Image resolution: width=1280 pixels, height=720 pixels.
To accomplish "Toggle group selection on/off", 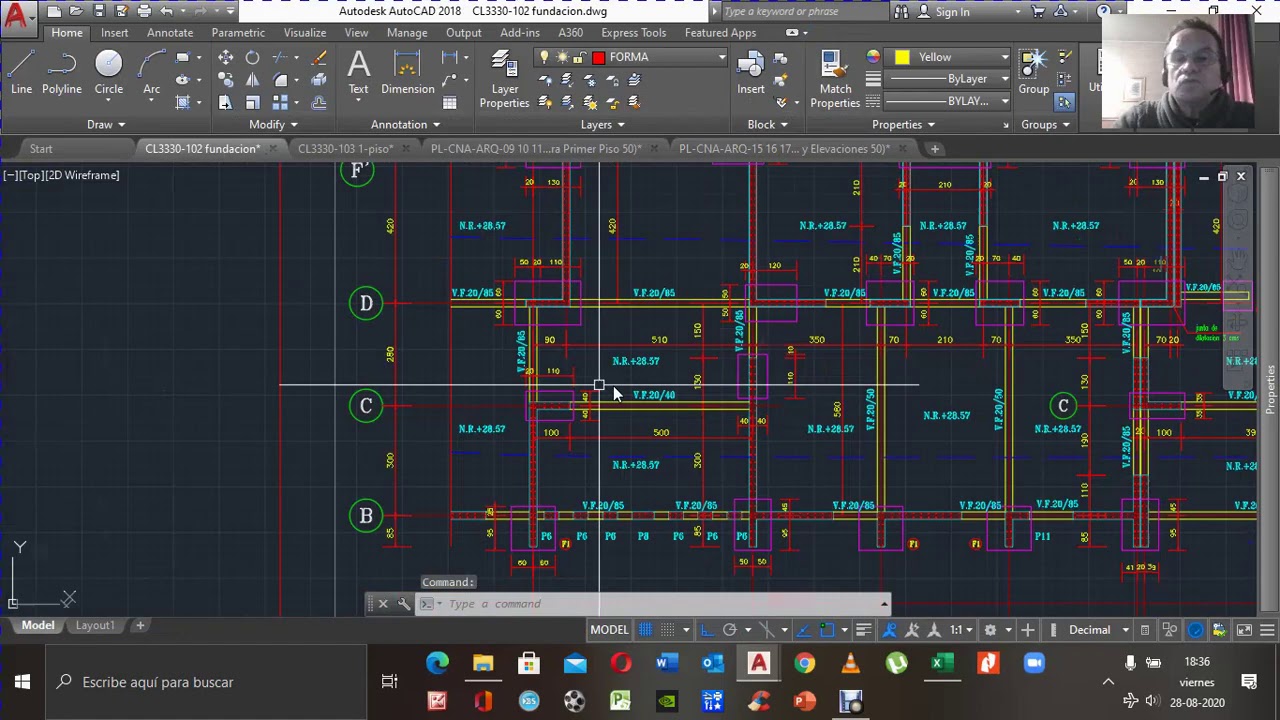I will (1064, 102).
